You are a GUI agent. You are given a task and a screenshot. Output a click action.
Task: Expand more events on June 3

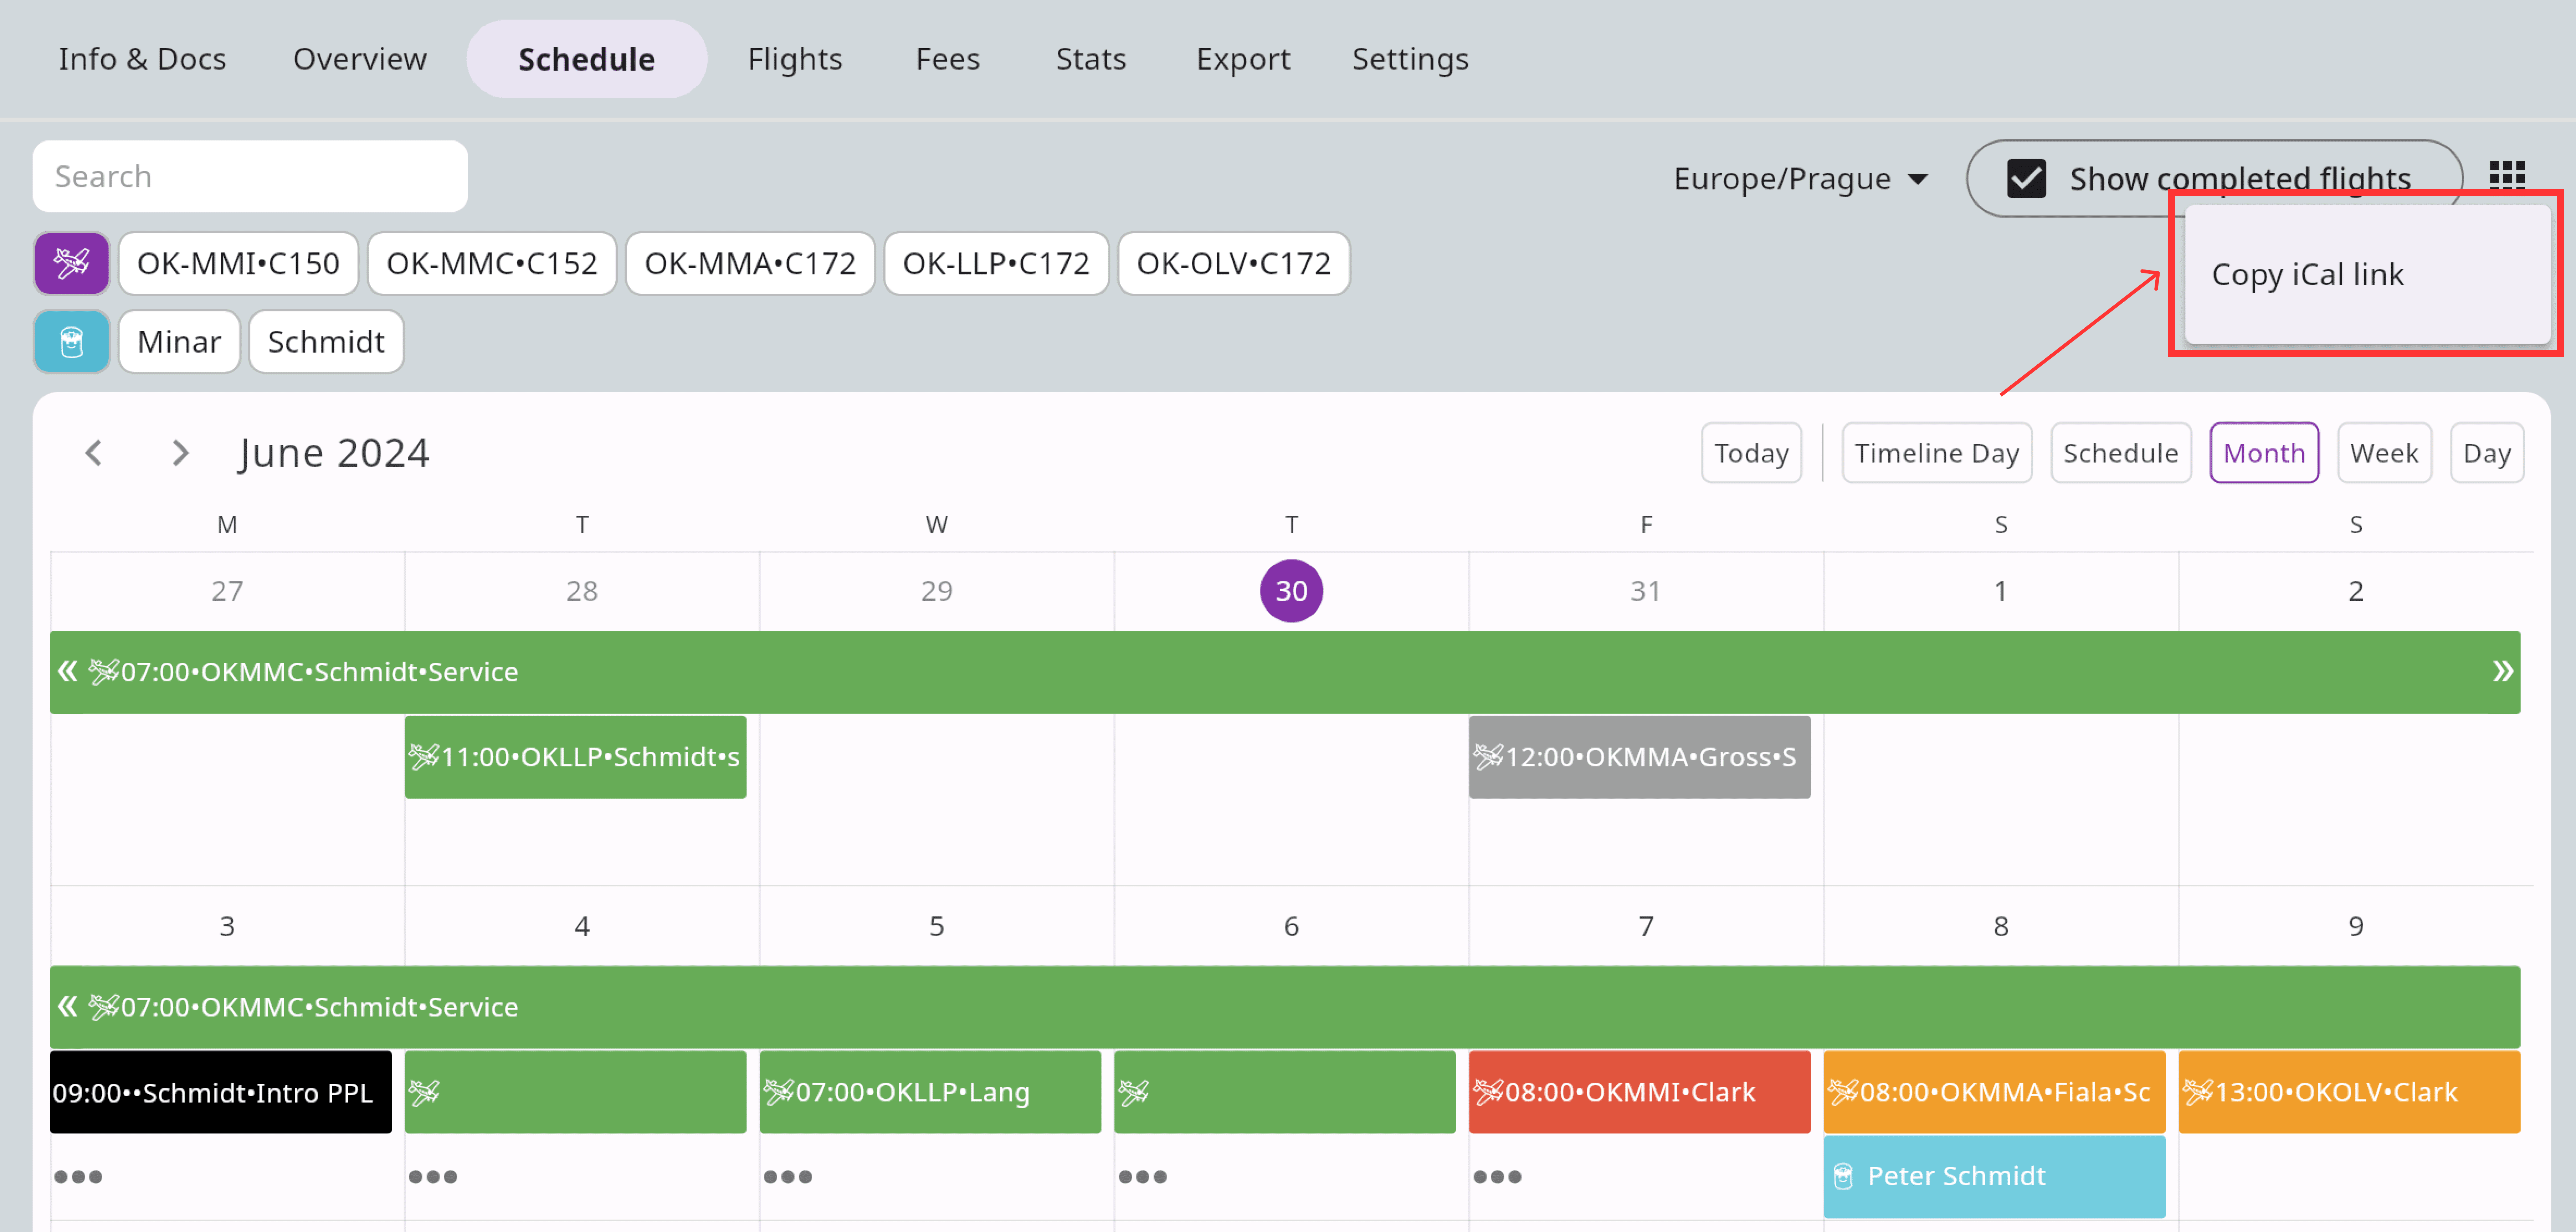tap(78, 1177)
